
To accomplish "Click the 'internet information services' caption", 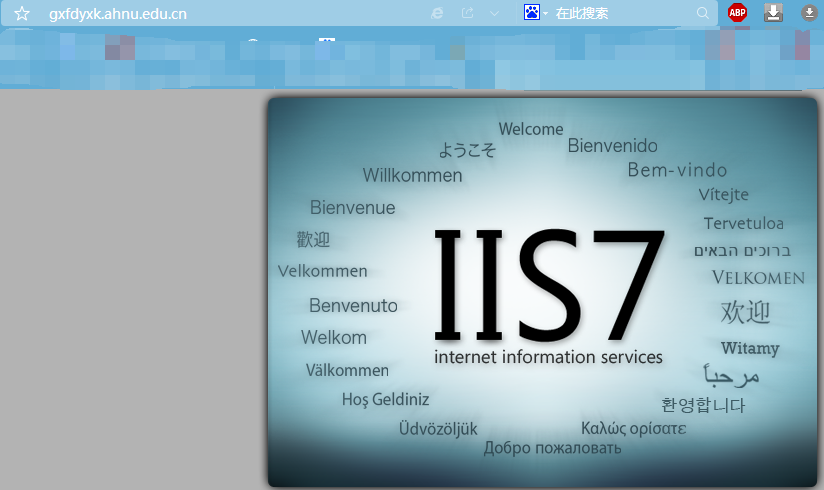I will click(548, 357).
